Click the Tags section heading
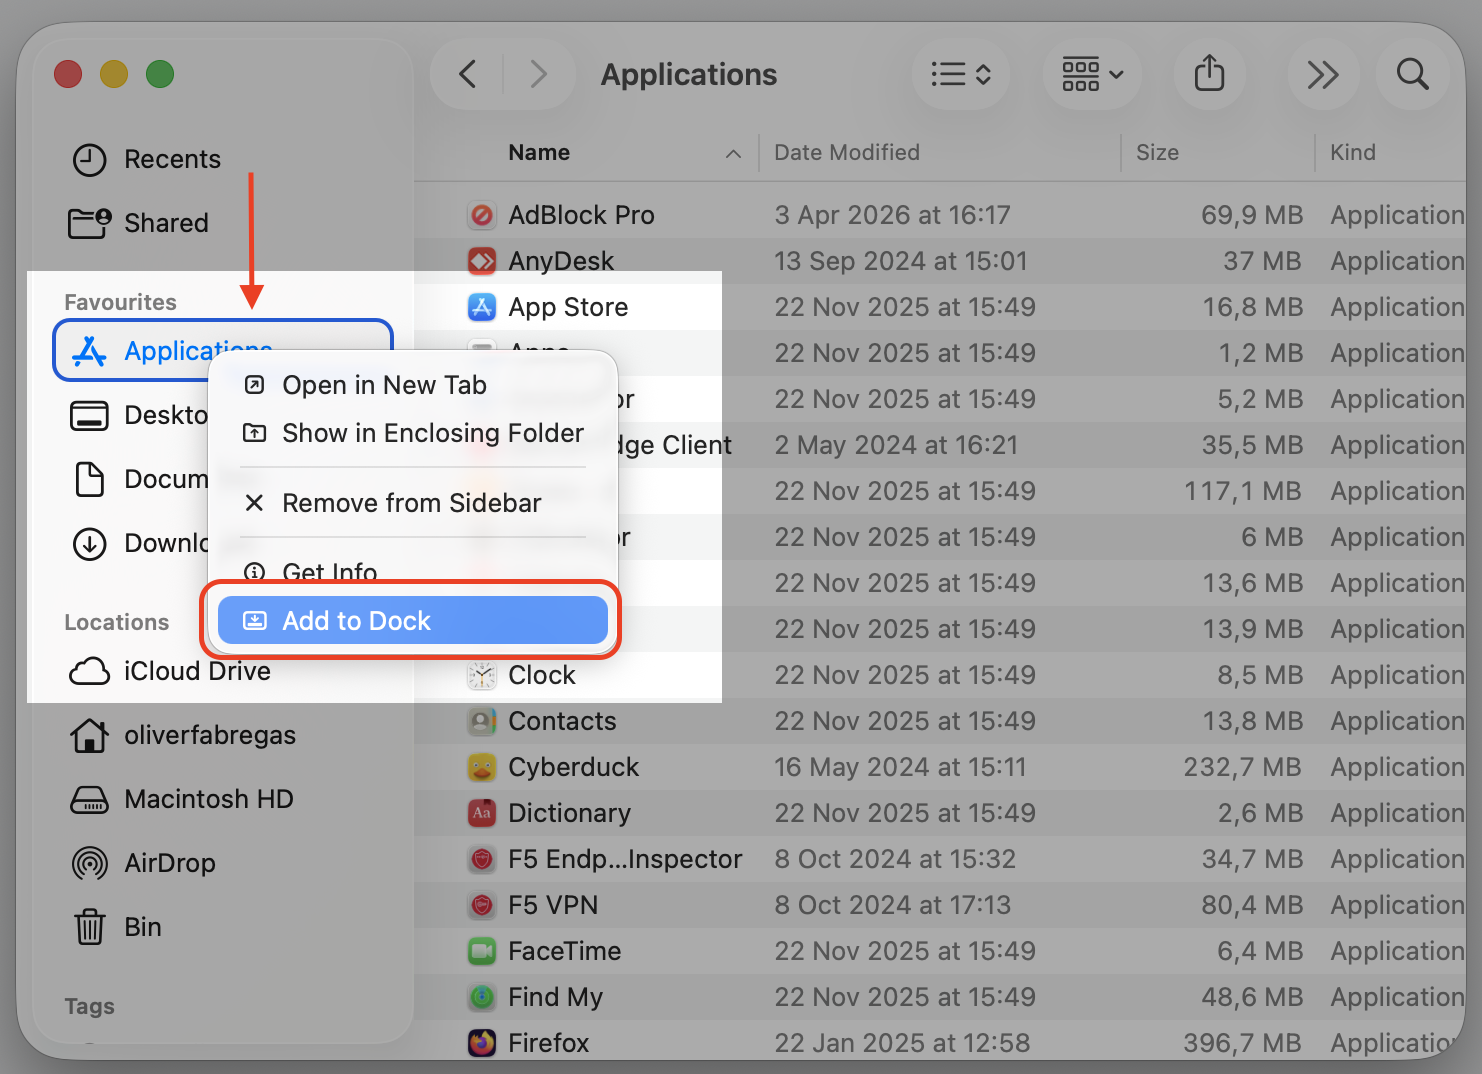Viewport: 1482px width, 1074px height. point(89,1006)
